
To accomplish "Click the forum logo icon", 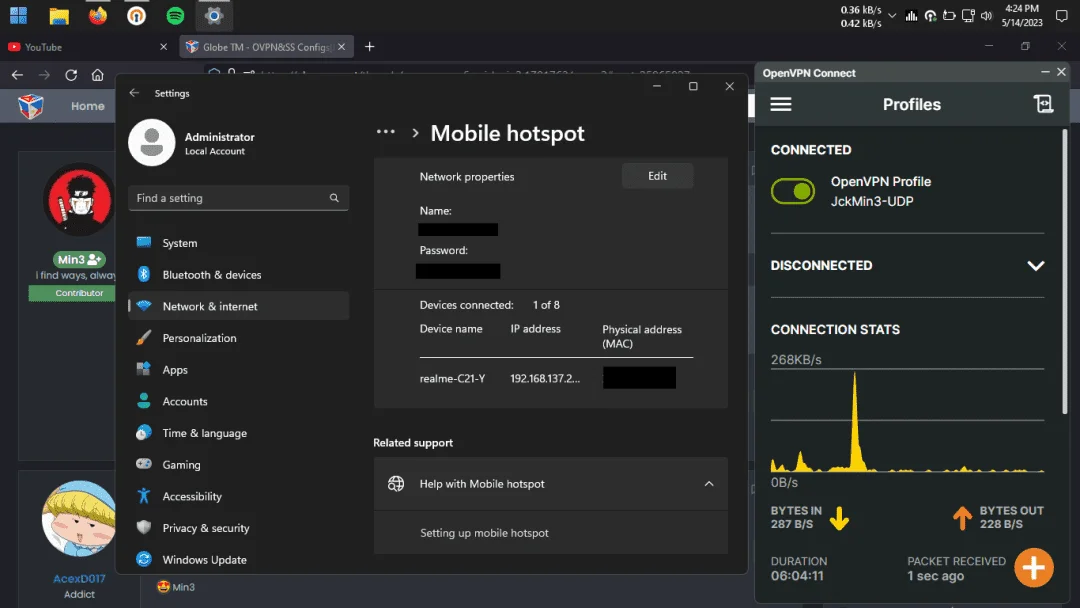I will tap(30, 106).
